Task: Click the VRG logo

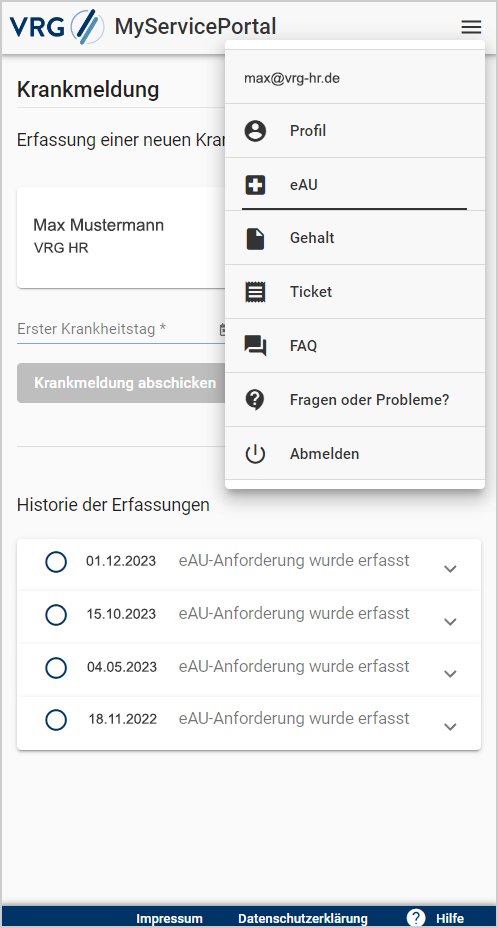Action: click(x=57, y=27)
